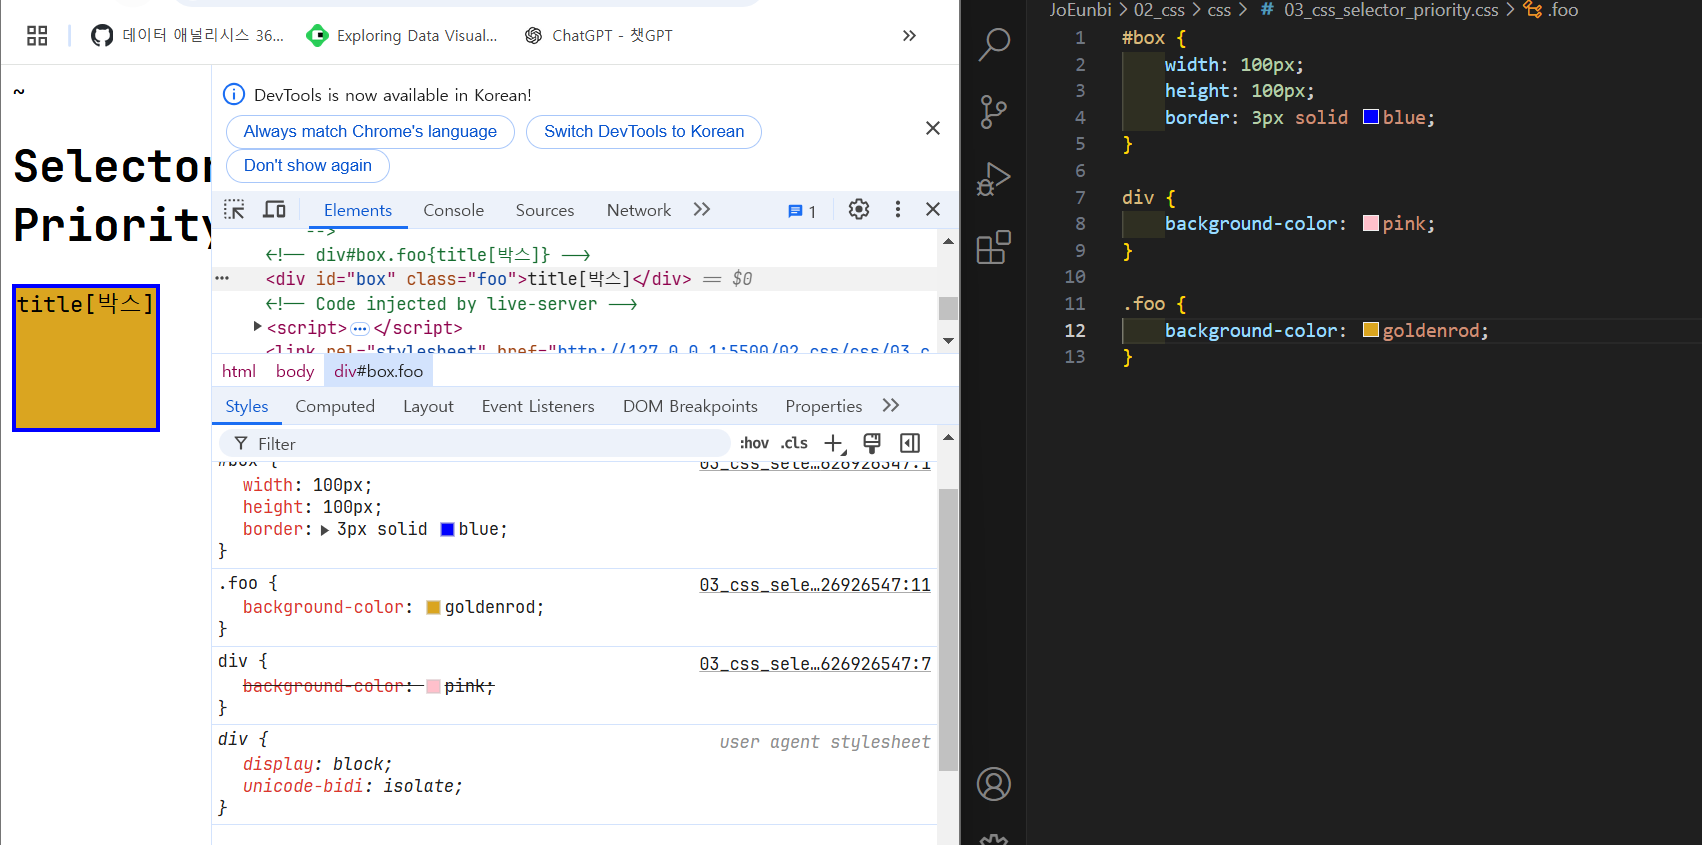Viewport: 1702px width, 845px height.
Task: Close the DevTools panel
Action: point(933,209)
